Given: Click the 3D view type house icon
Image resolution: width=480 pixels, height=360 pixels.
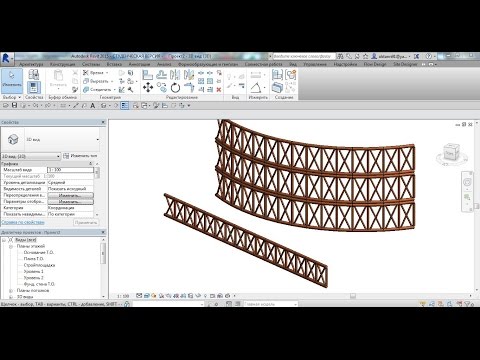Looking at the screenshot, I should pyautogui.click(x=13, y=139).
